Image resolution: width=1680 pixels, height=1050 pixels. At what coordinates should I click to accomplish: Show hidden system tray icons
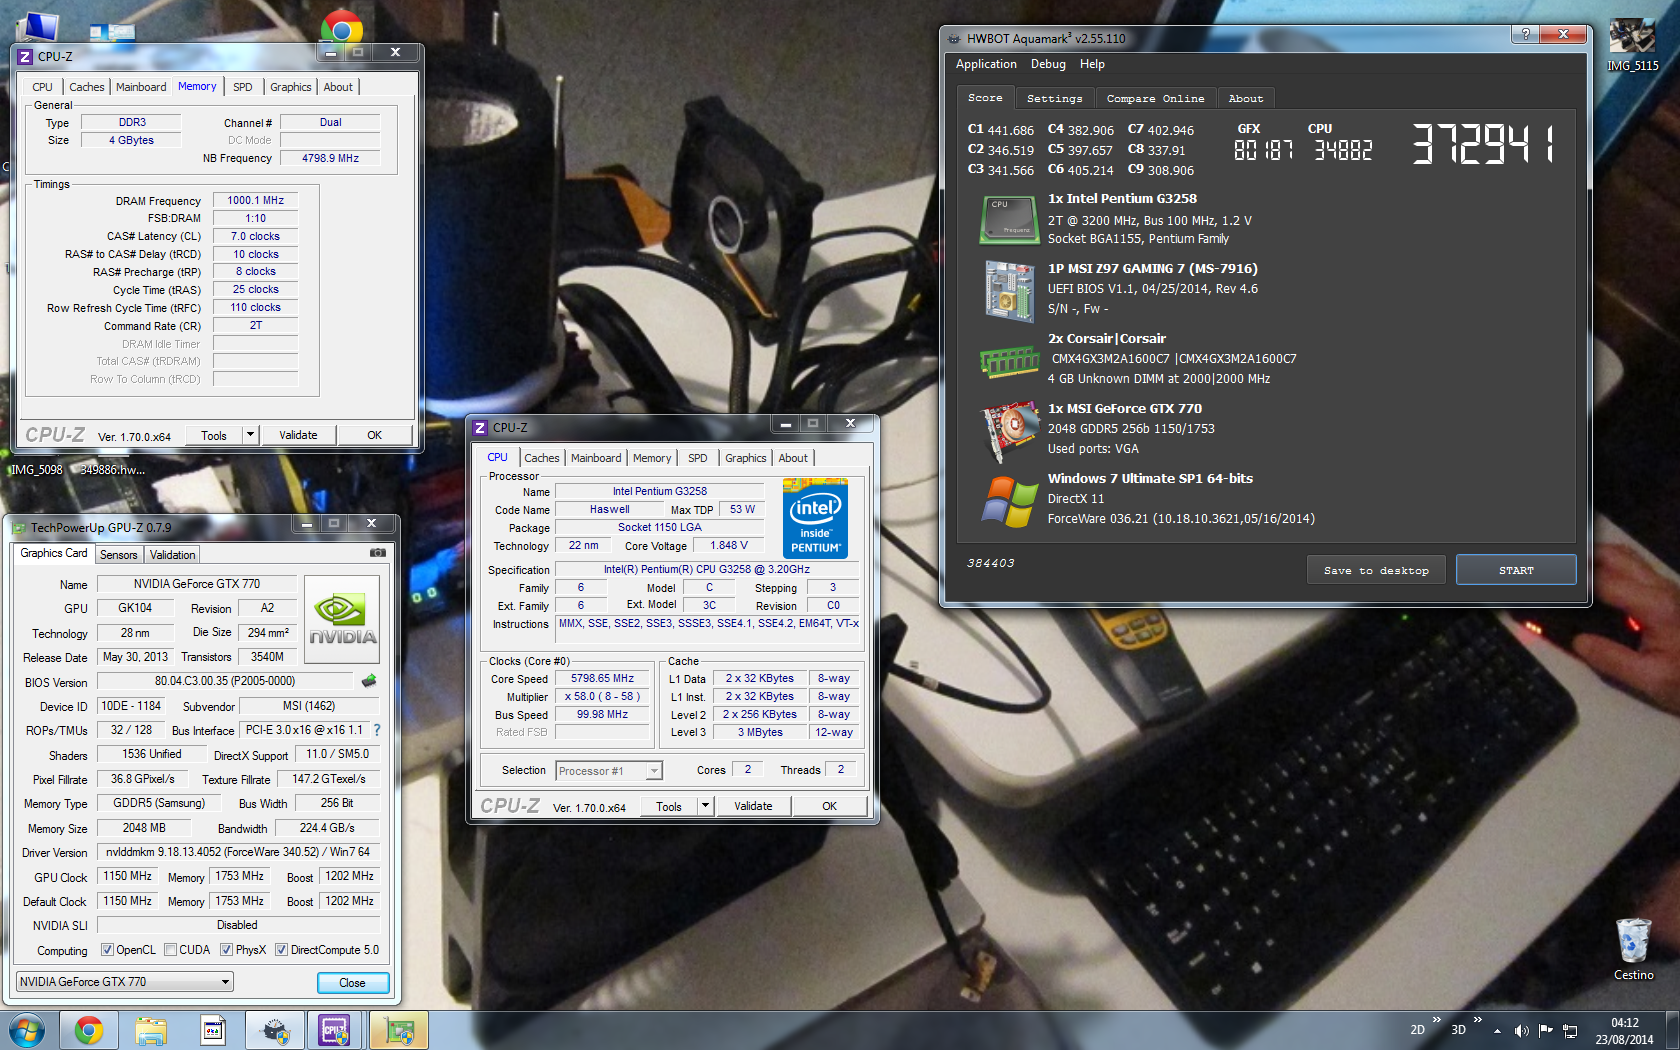click(1497, 1031)
